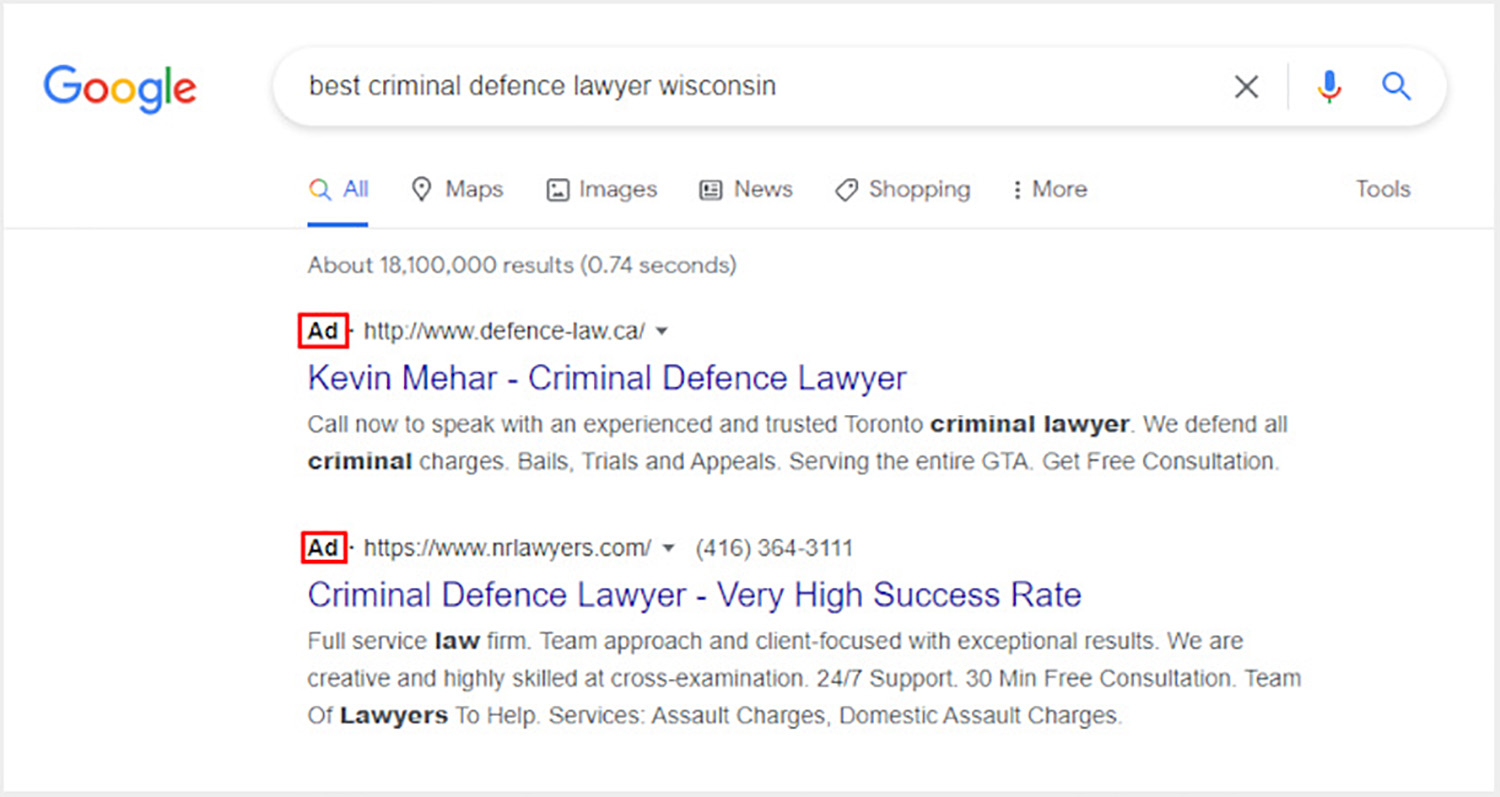Open Shopping results via the tag icon
1500x797 pixels.
pyautogui.click(x=845, y=189)
